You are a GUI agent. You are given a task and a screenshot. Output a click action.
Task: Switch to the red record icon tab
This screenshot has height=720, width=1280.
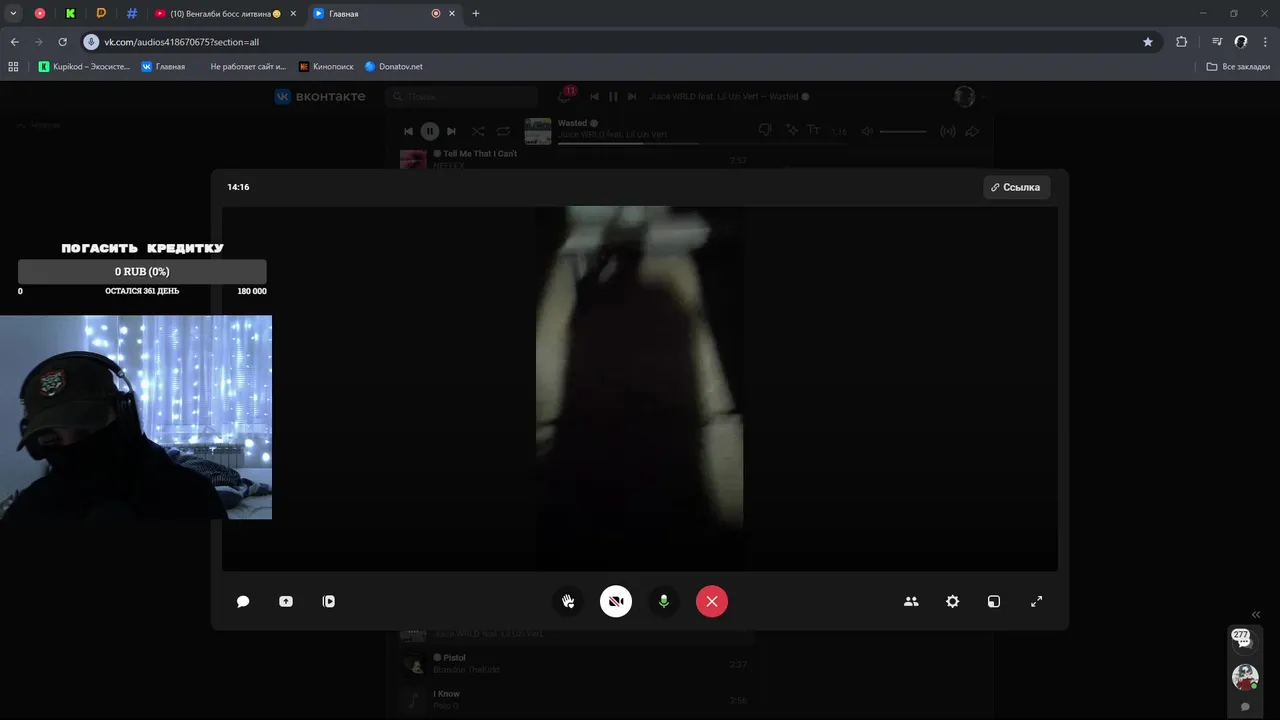(x=40, y=13)
